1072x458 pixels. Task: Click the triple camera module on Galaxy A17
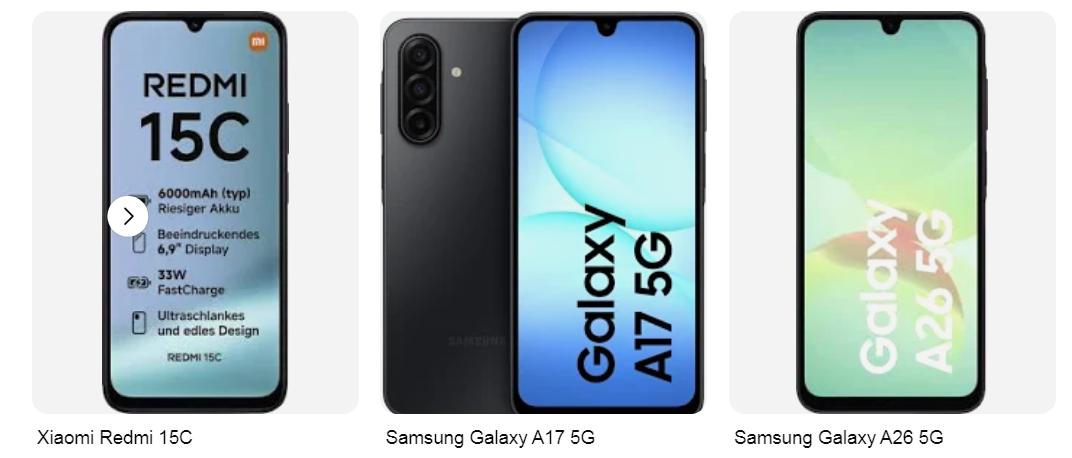pos(419,89)
